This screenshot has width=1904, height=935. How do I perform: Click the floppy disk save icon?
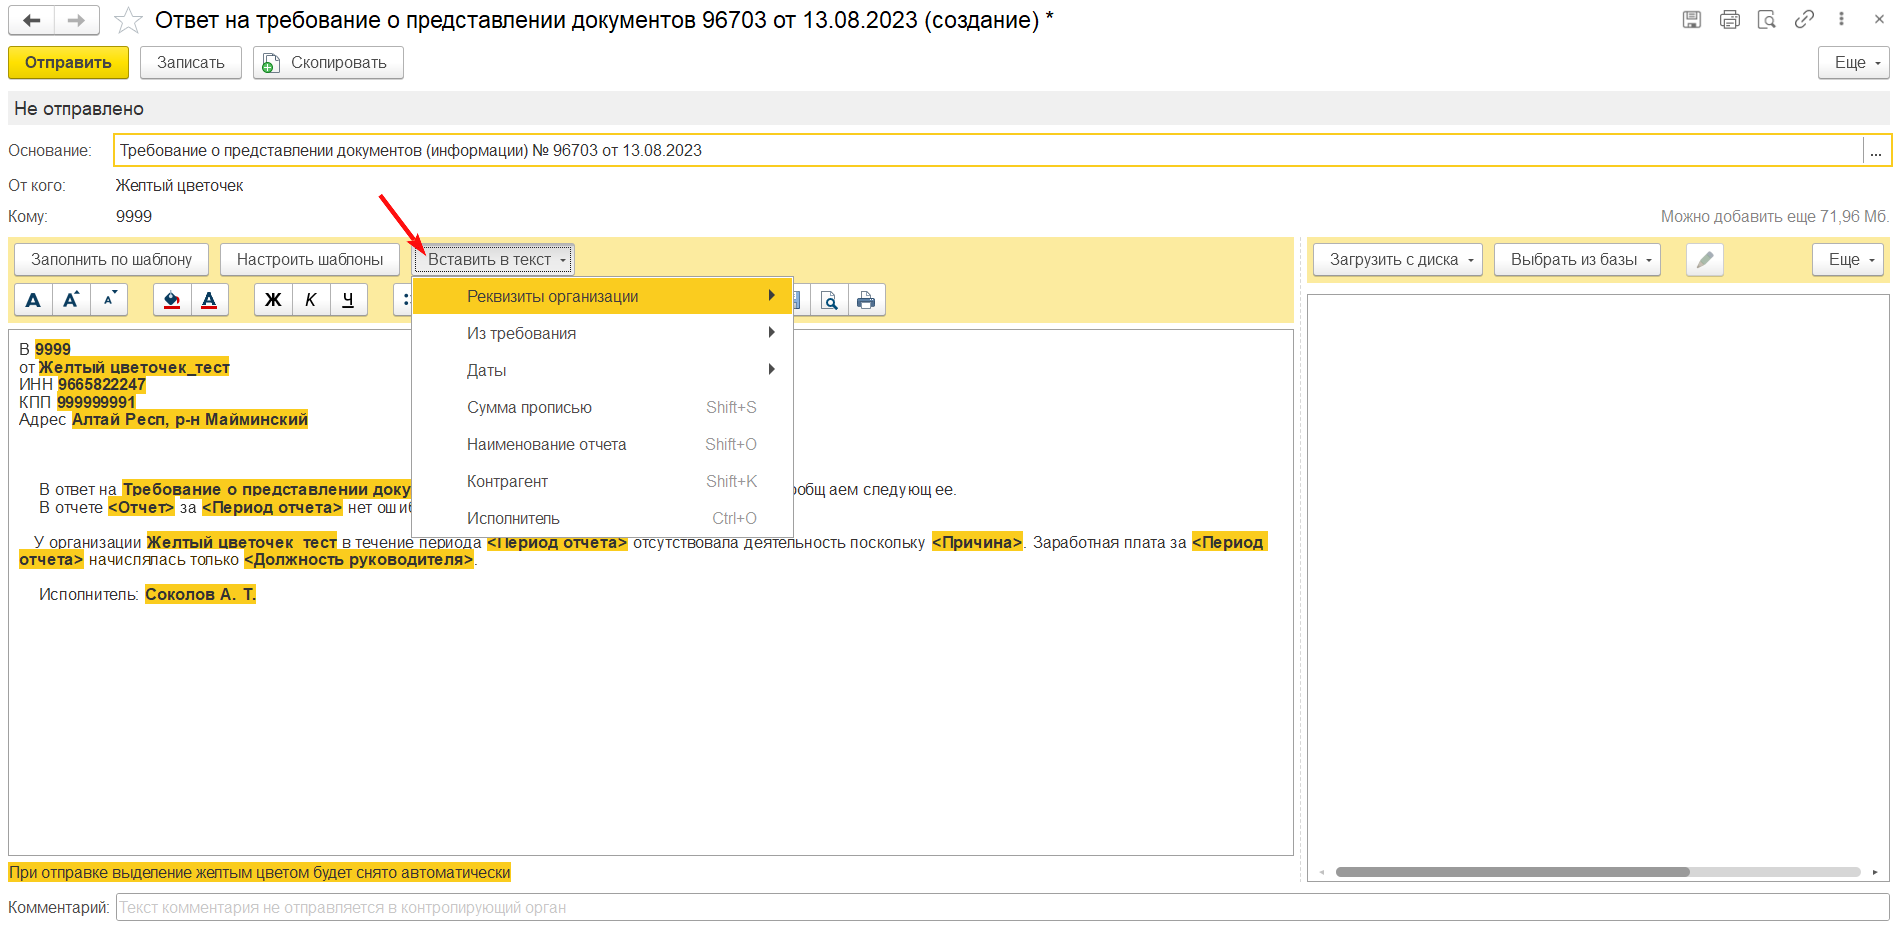(1692, 19)
